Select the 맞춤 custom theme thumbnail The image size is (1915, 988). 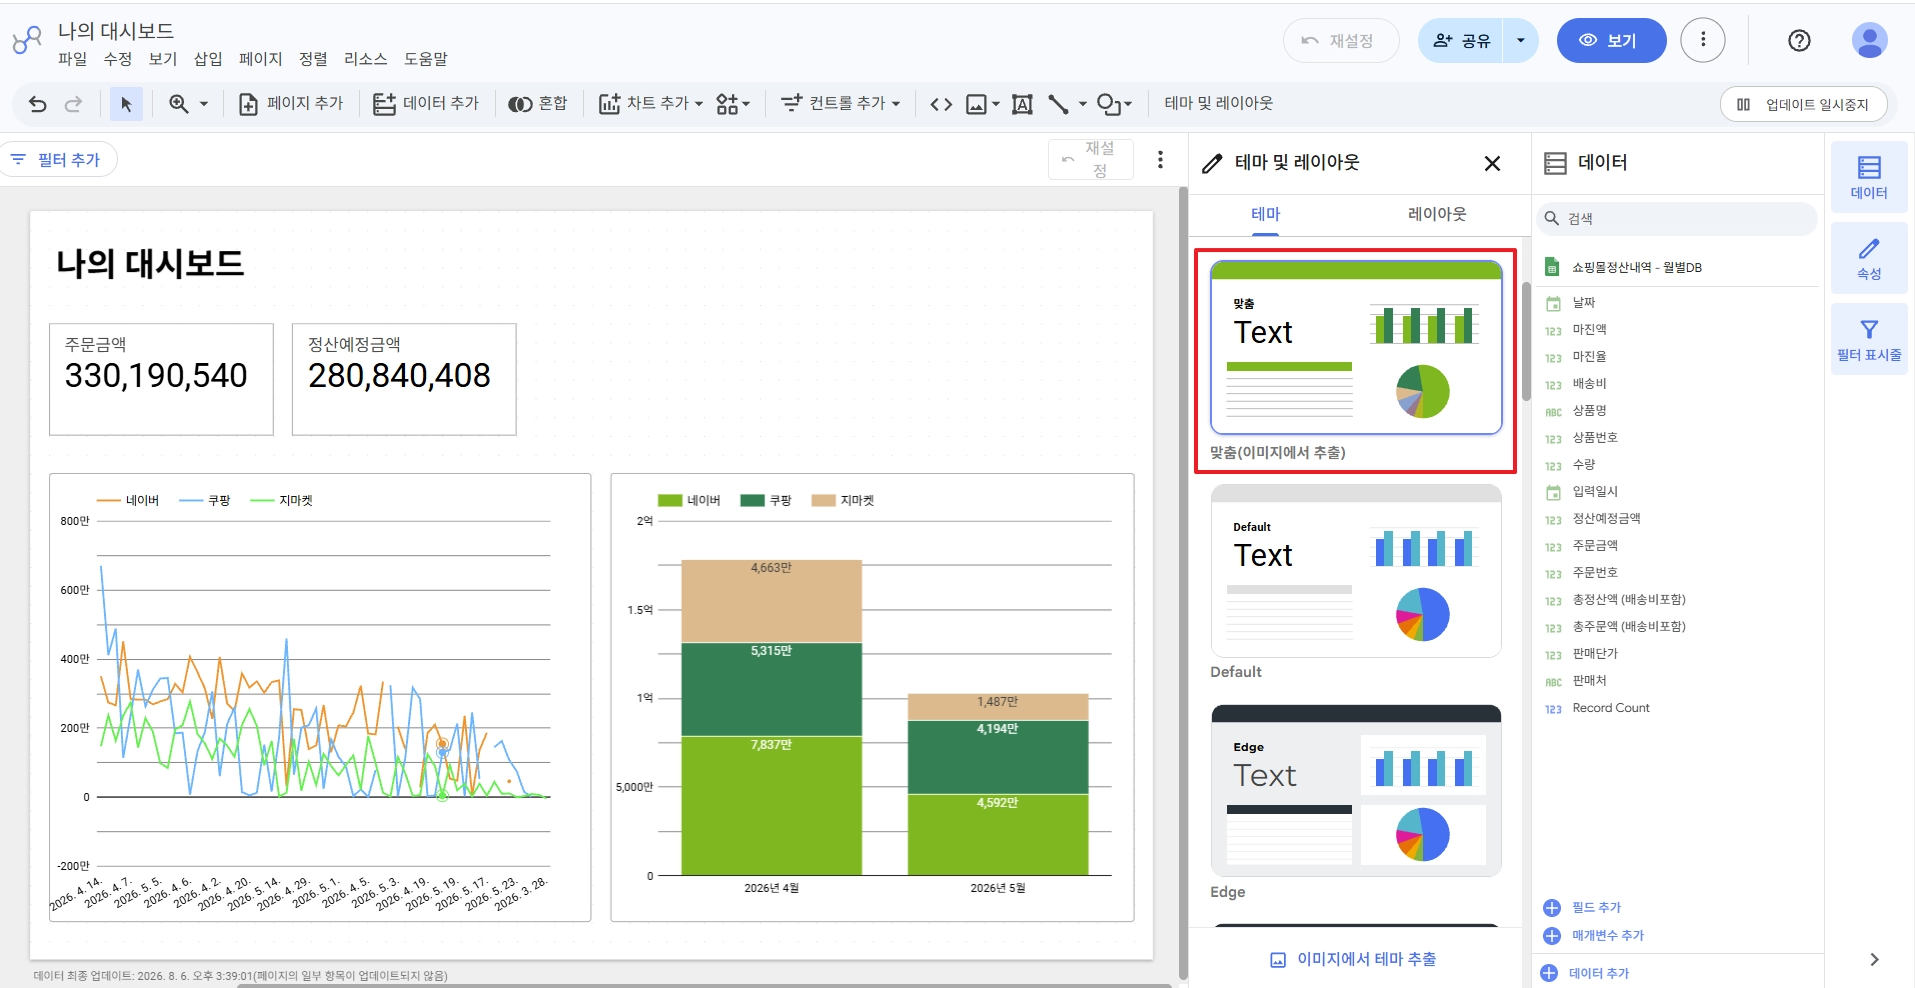pos(1356,348)
